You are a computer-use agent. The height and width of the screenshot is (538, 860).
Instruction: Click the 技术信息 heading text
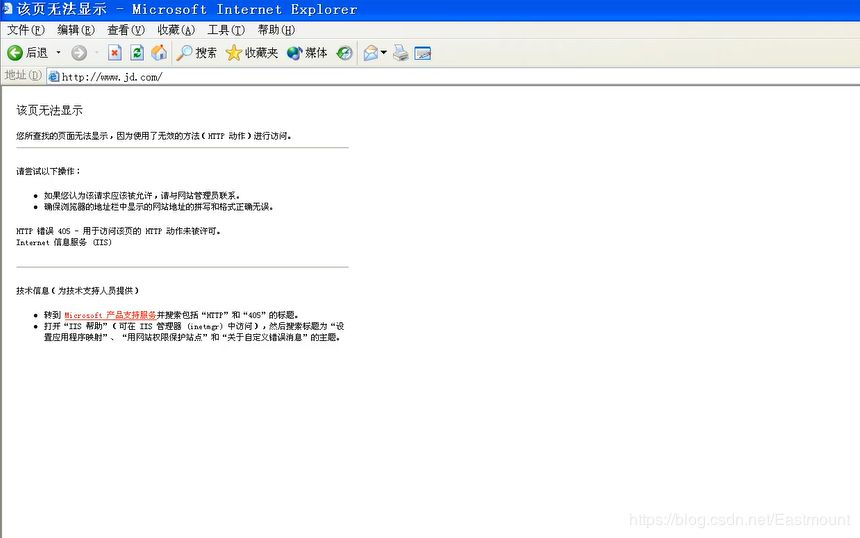(x=77, y=291)
